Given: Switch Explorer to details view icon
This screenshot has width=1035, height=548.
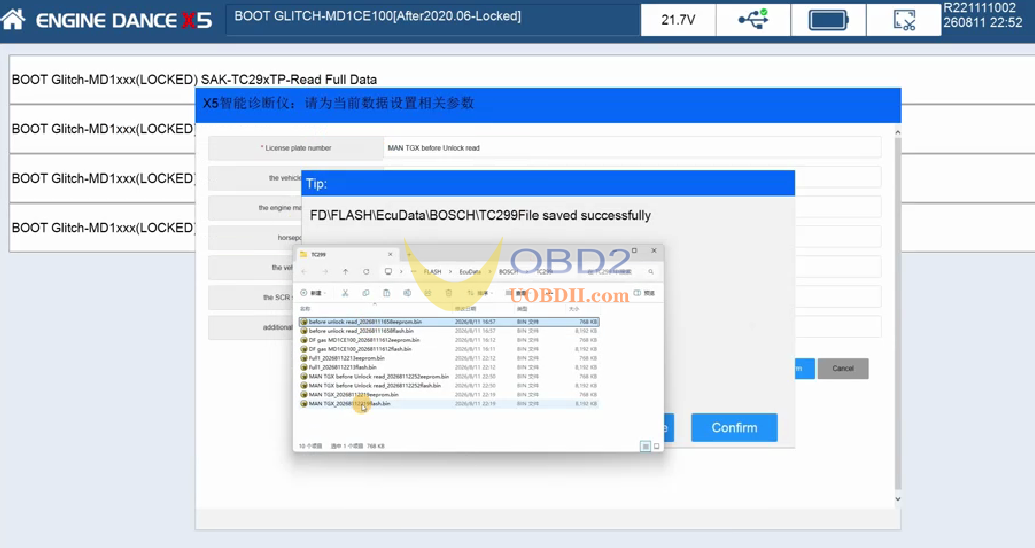Looking at the screenshot, I should coord(645,446).
